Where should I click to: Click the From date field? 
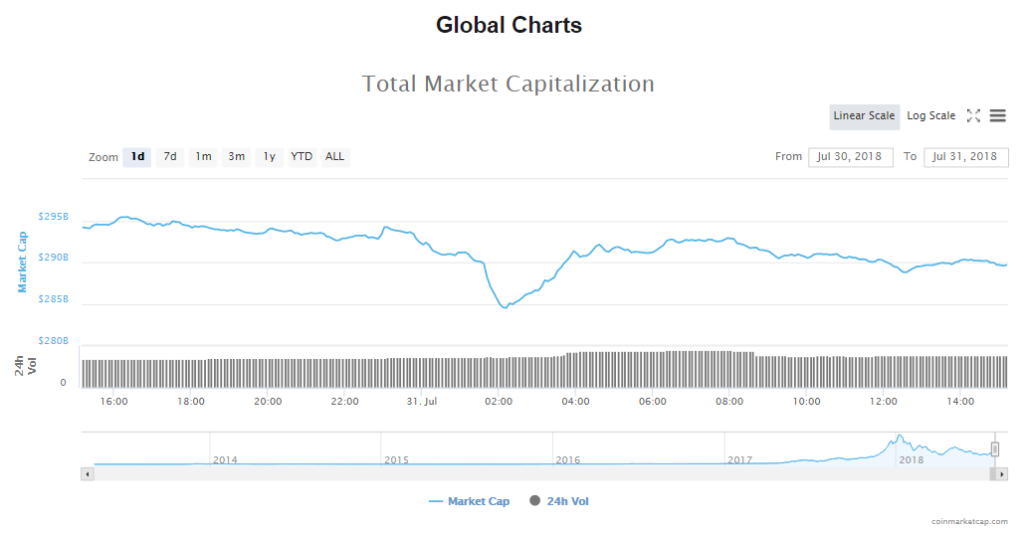[850, 157]
